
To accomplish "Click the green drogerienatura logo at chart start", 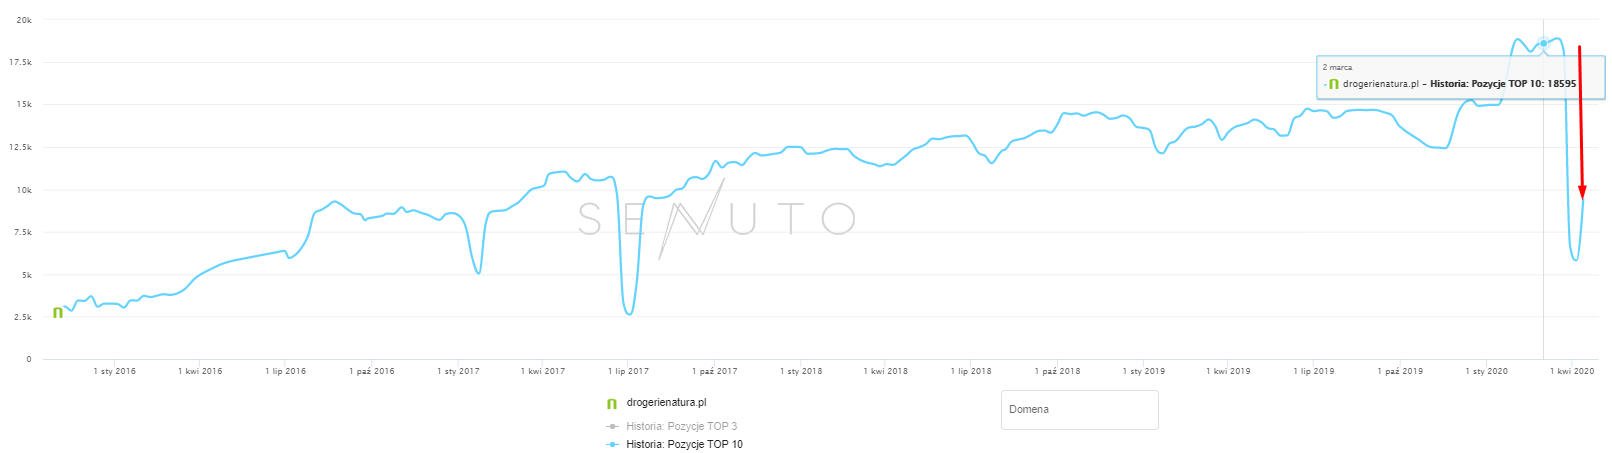I will pos(58,312).
